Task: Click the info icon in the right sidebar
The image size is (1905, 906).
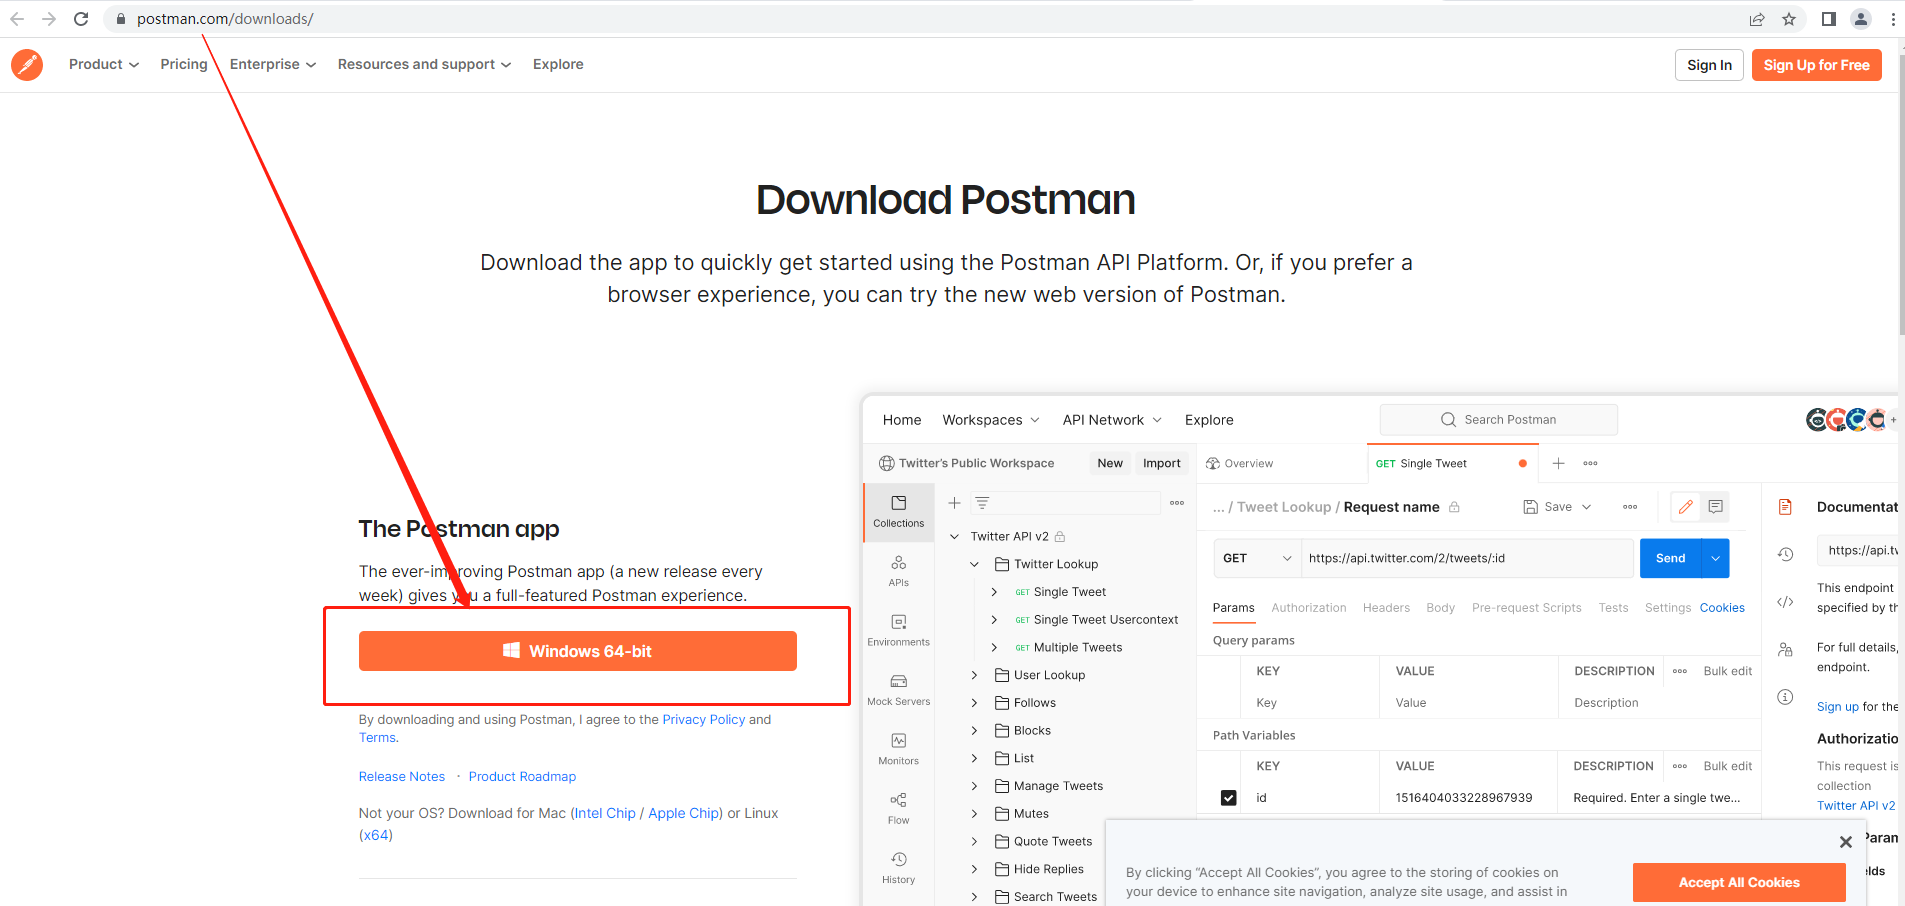Action: pyautogui.click(x=1785, y=697)
